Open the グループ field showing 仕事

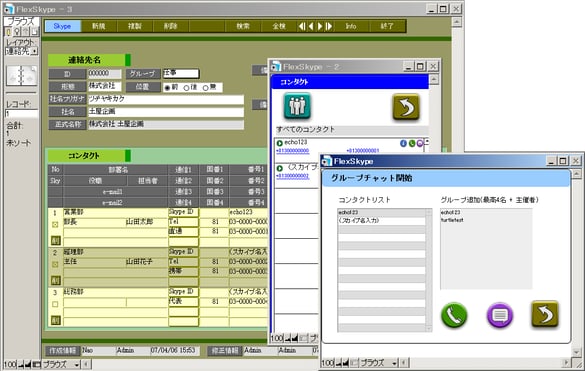tap(181, 74)
